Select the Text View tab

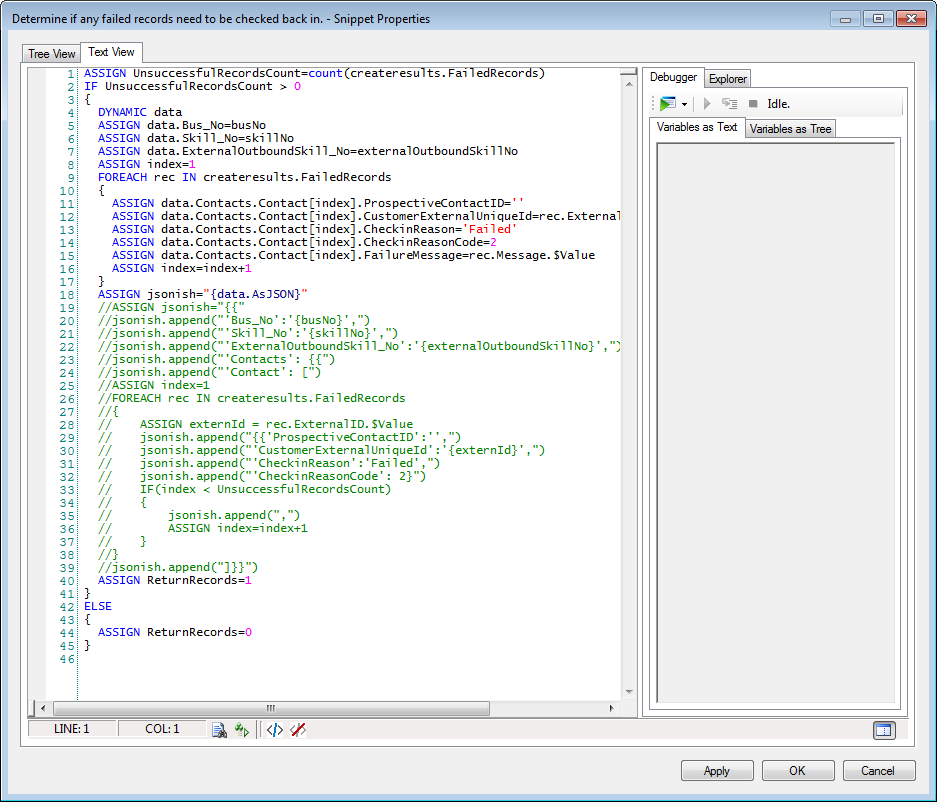point(111,52)
